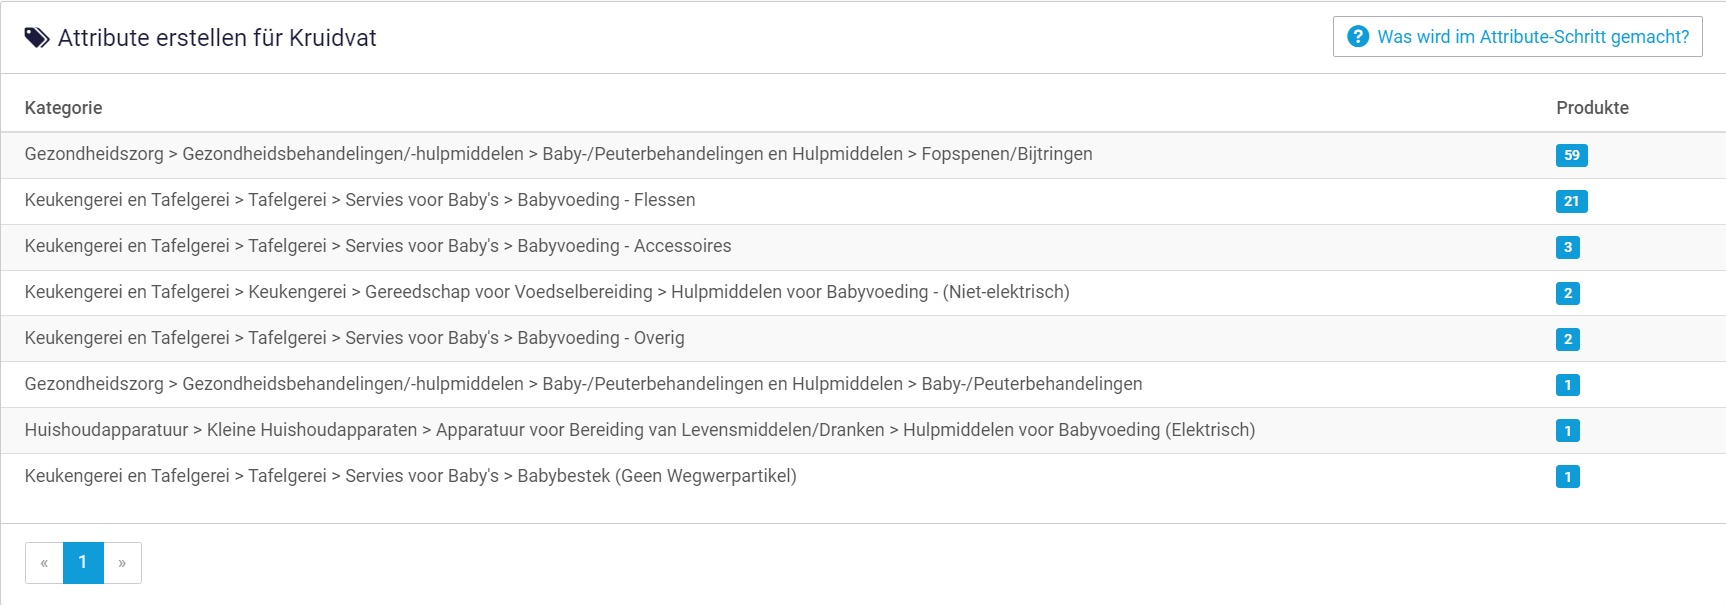The width and height of the screenshot is (1726, 605).
Task: Open the Babyvoeding - Accessoires category row
Action: tap(378, 246)
